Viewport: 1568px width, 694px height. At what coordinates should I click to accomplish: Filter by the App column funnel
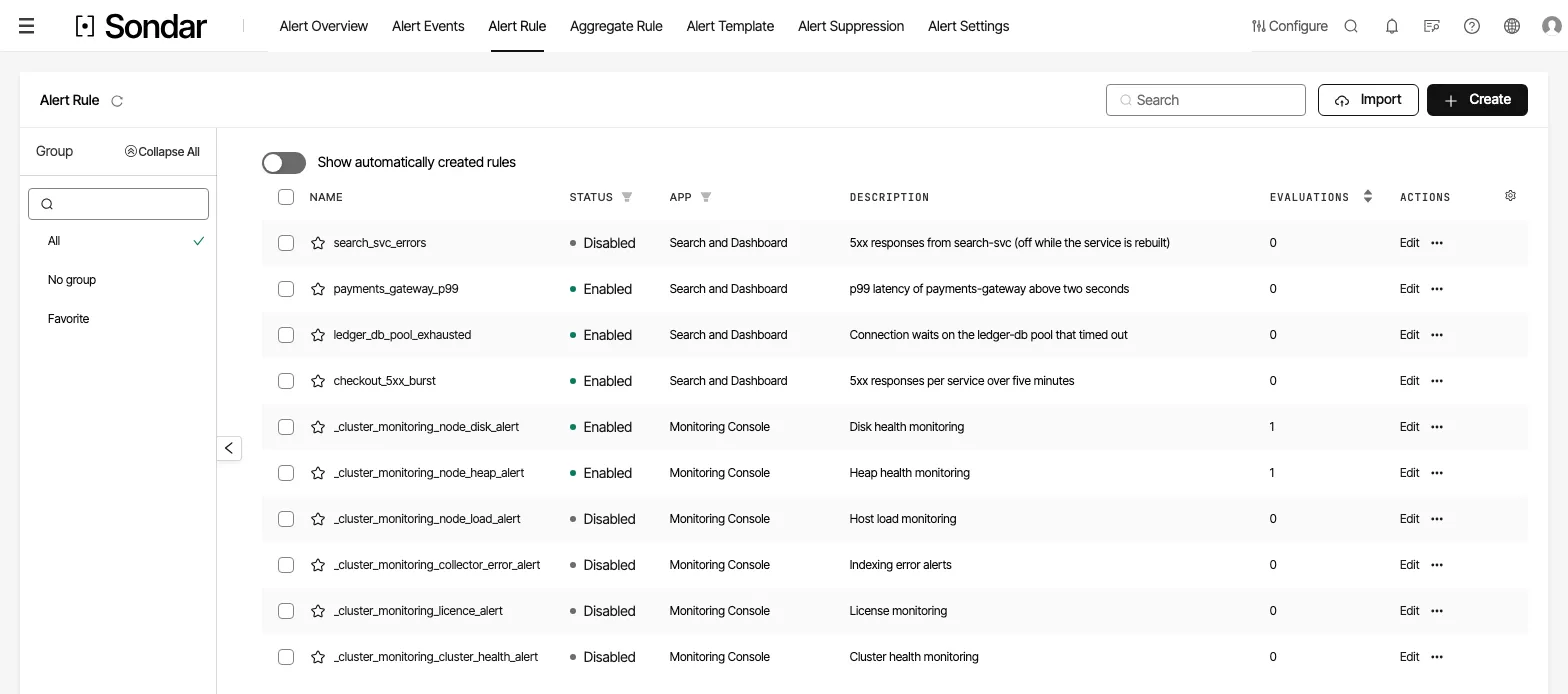click(705, 197)
